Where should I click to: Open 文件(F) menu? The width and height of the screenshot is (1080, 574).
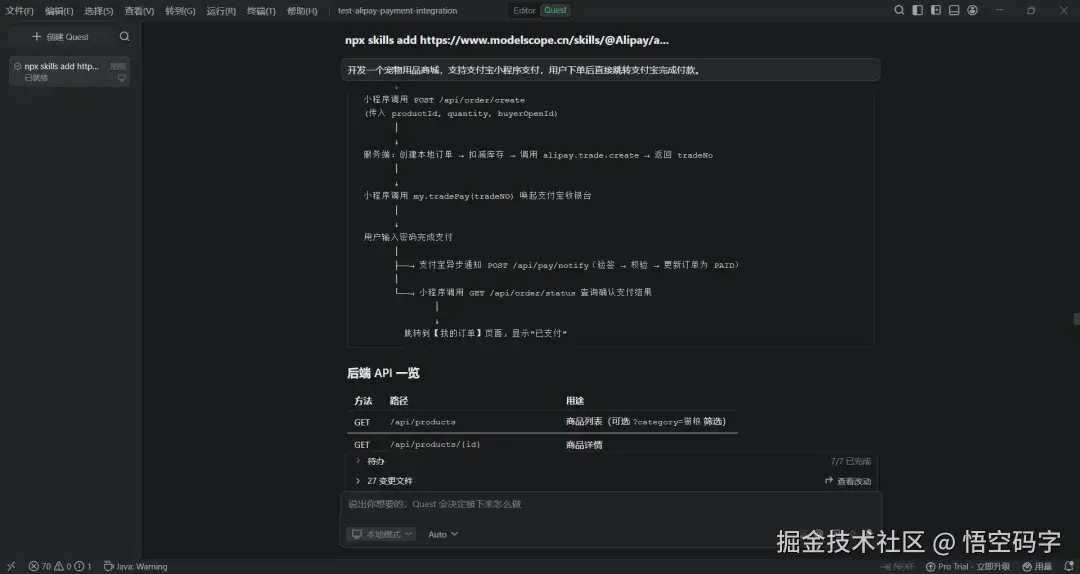[x=19, y=11]
